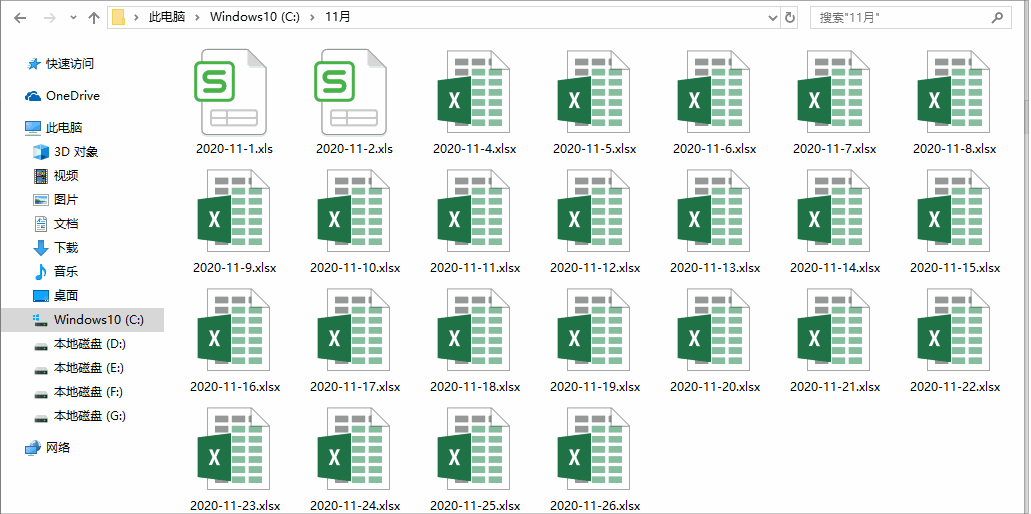
Task: Open 3D 对象 folder in sidebar
Action: tap(66, 152)
